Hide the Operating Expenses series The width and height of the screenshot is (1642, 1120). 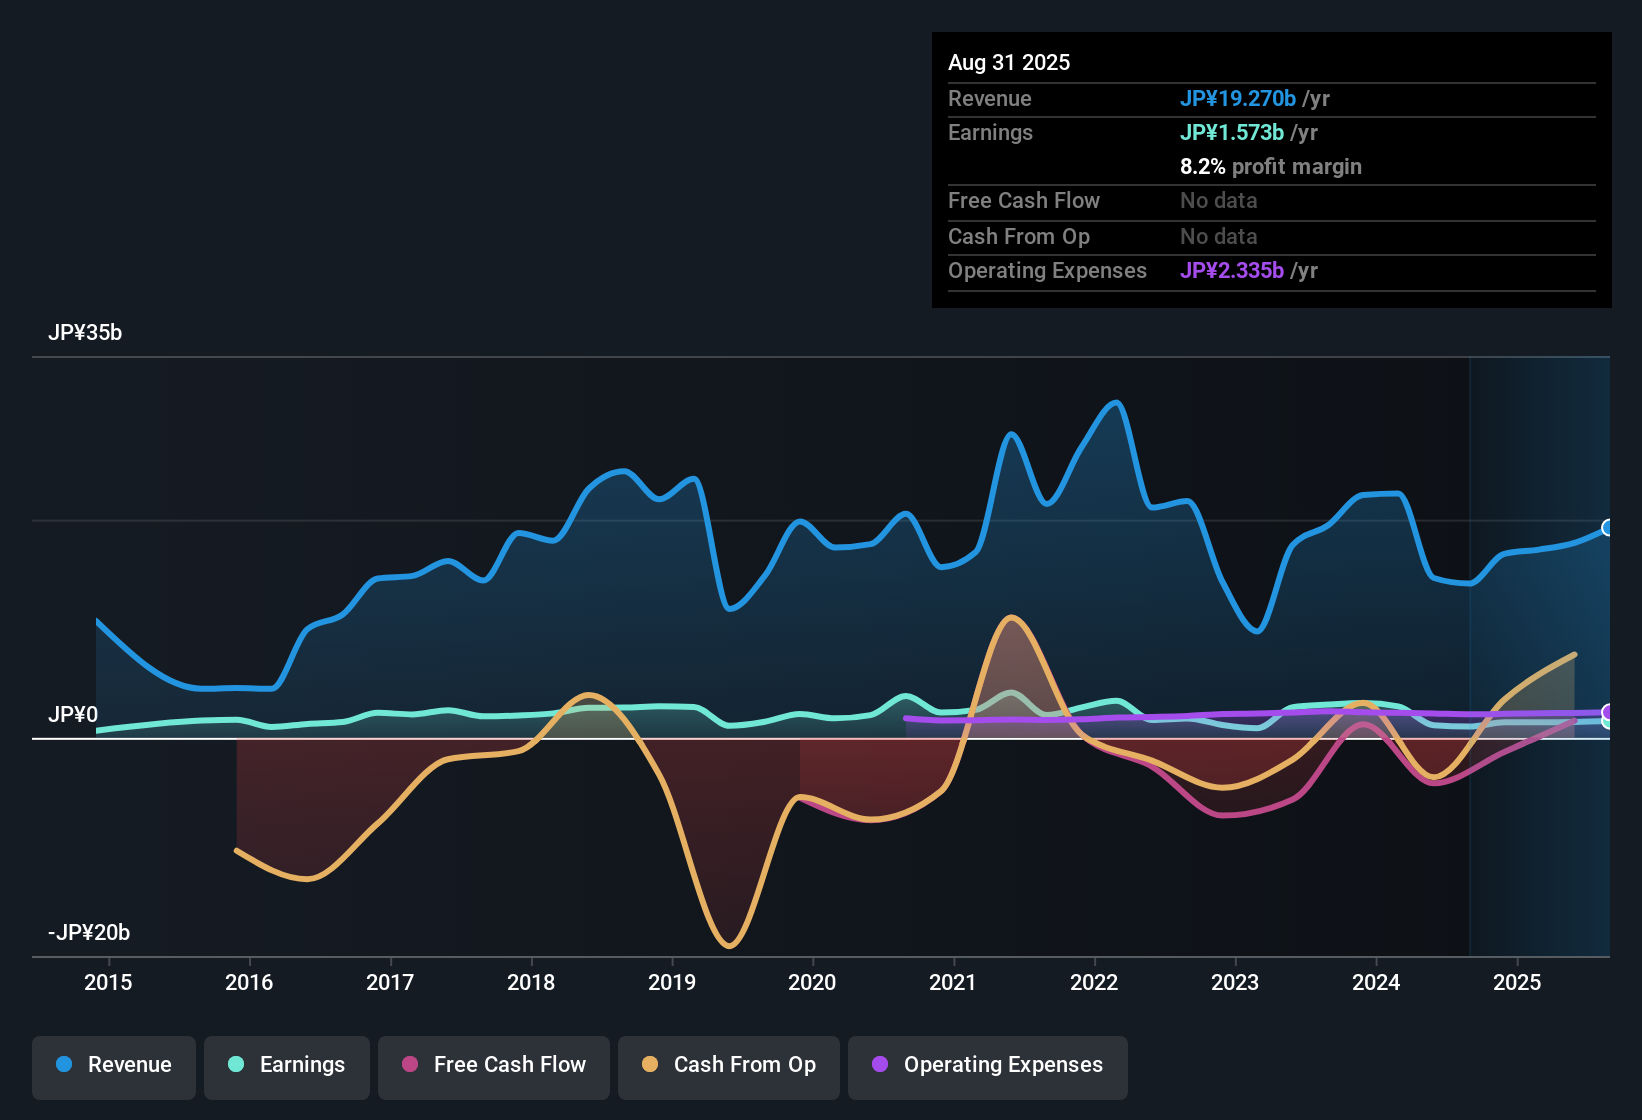988,1066
